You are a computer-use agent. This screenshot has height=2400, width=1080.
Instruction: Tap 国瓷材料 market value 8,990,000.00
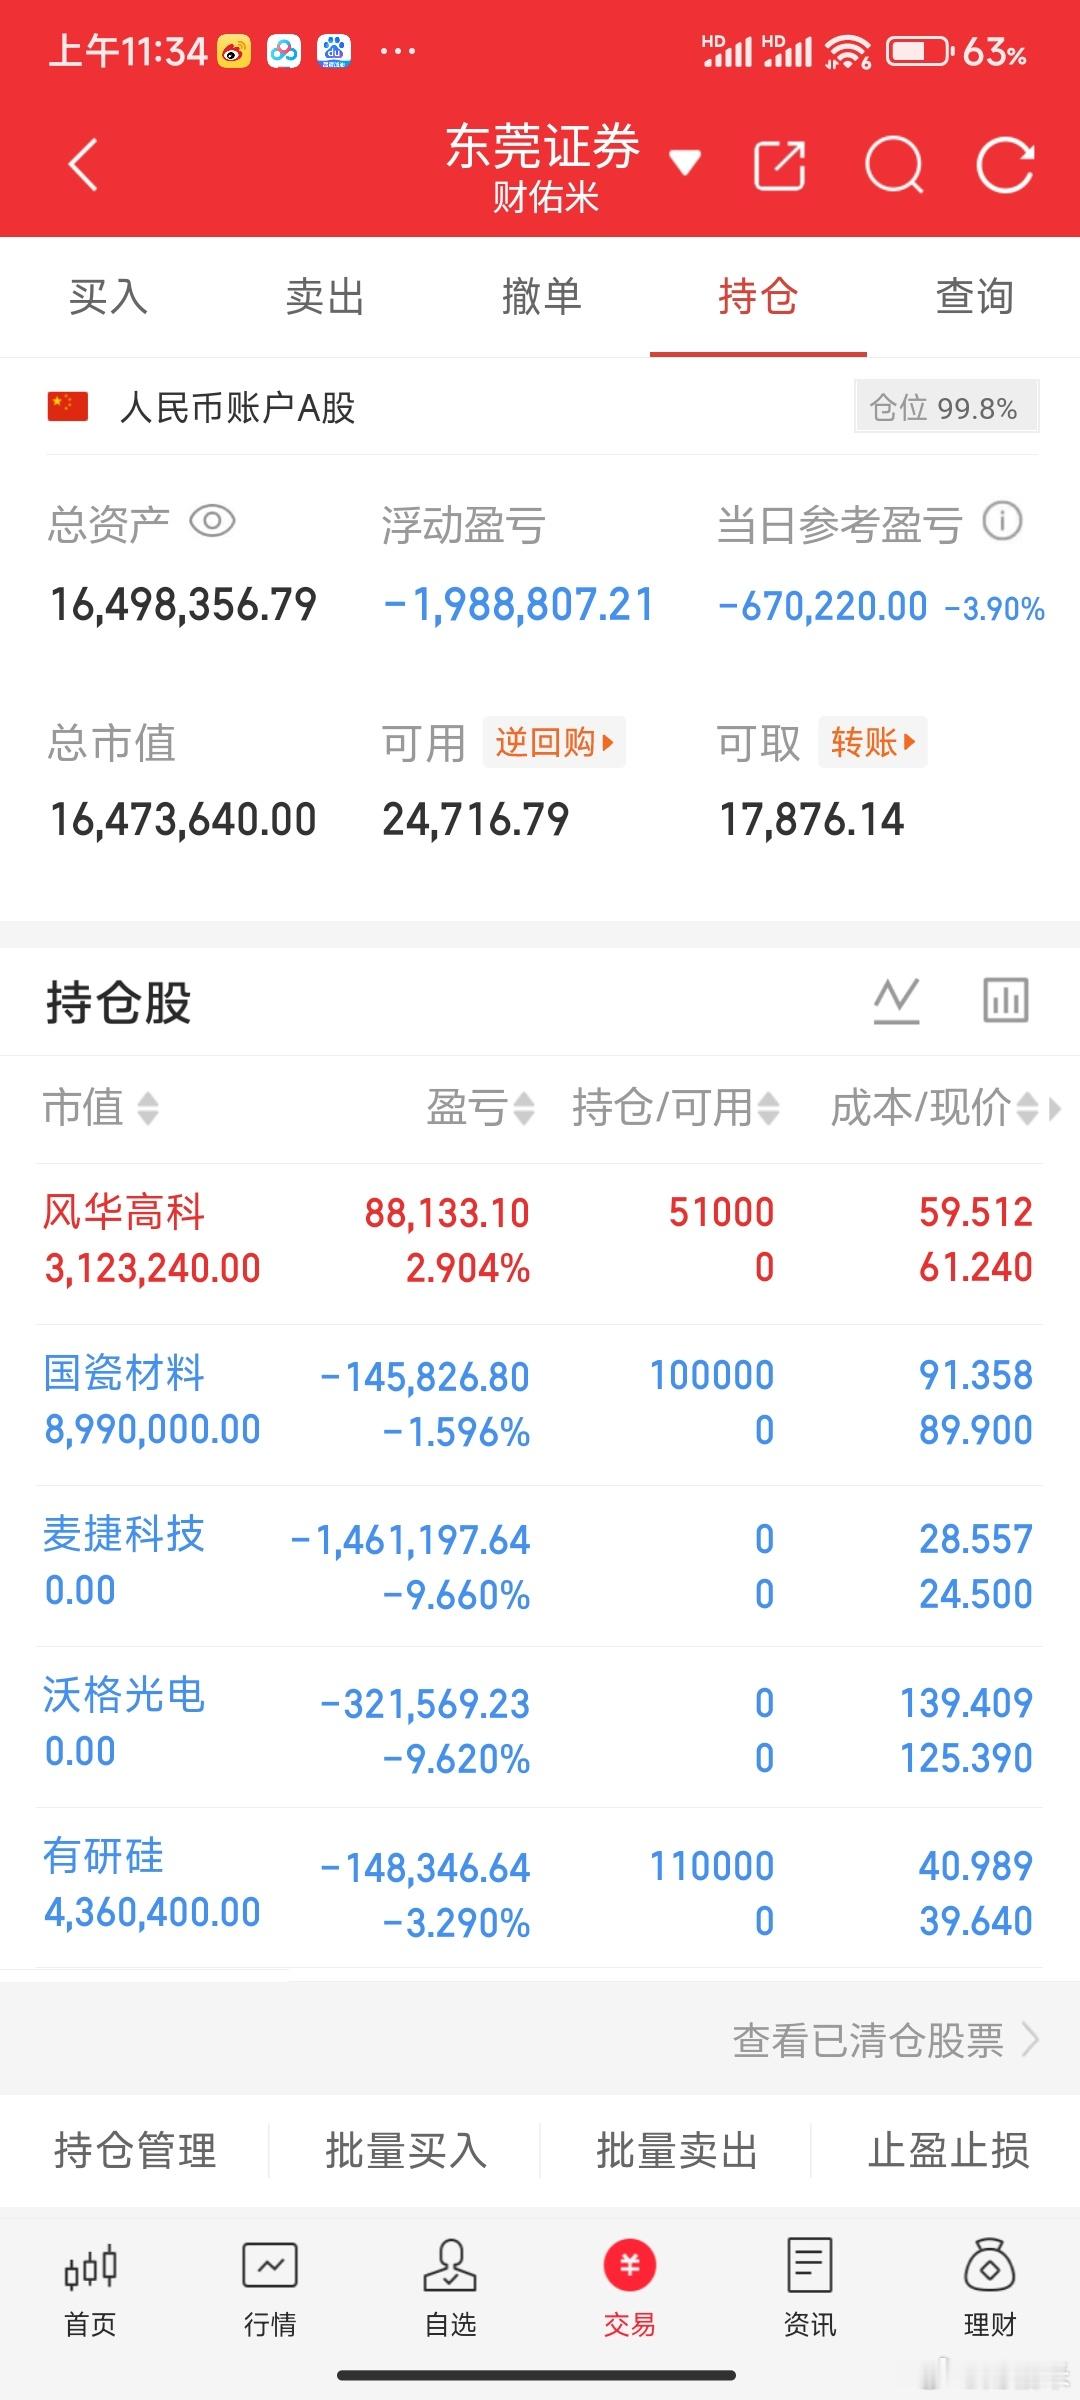pos(152,1430)
